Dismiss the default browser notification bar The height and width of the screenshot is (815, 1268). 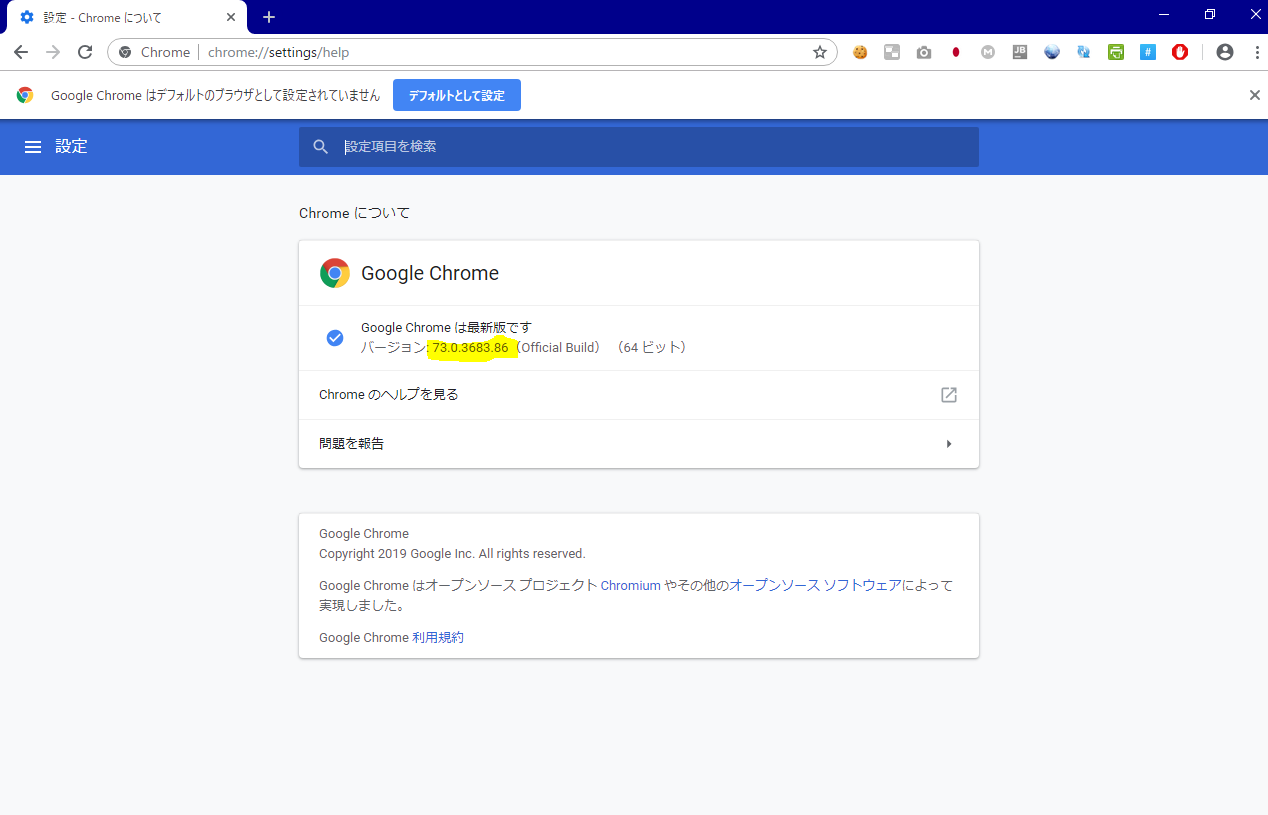[x=1254, y=96]
